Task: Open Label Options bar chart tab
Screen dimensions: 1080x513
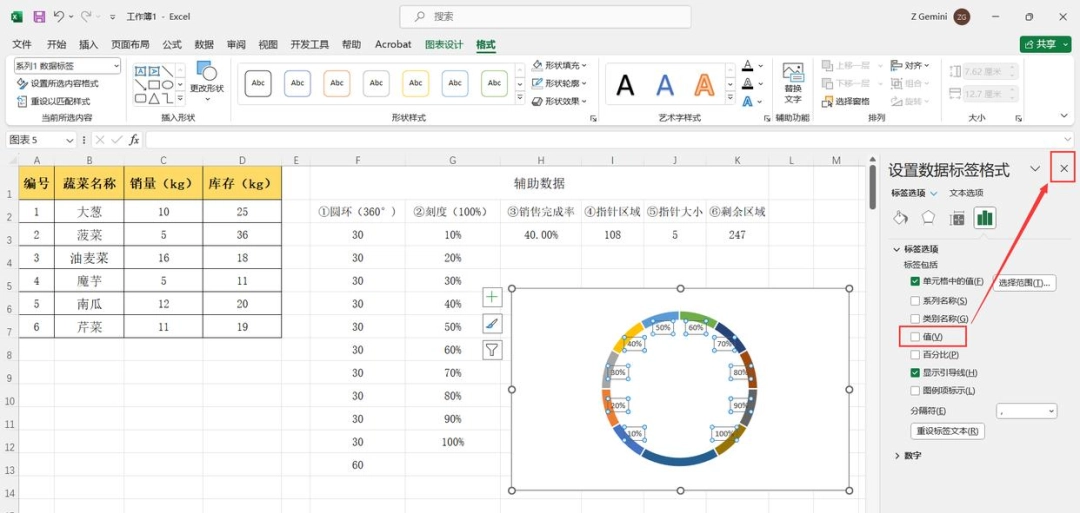Action: pyautogui.click(x=985, y=218)
